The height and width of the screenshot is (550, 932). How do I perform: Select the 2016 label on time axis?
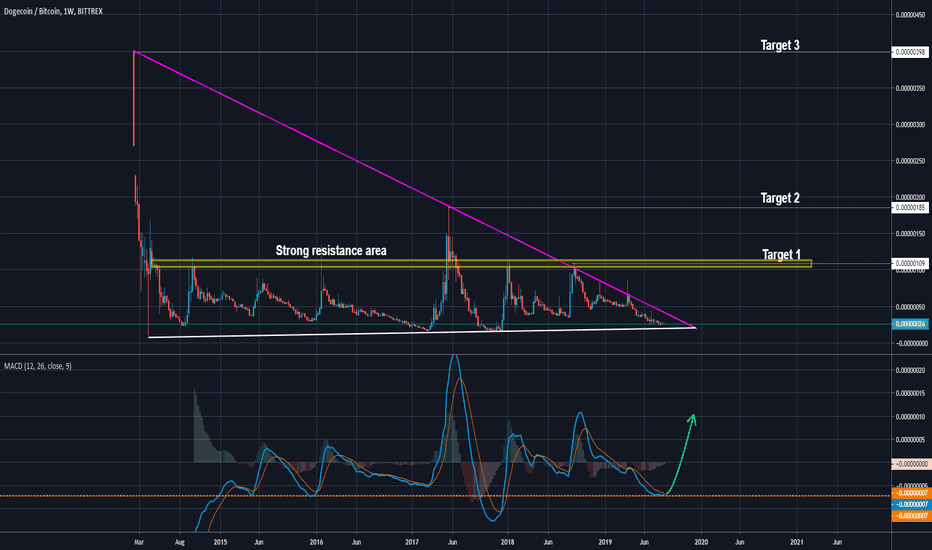[316, 542]
